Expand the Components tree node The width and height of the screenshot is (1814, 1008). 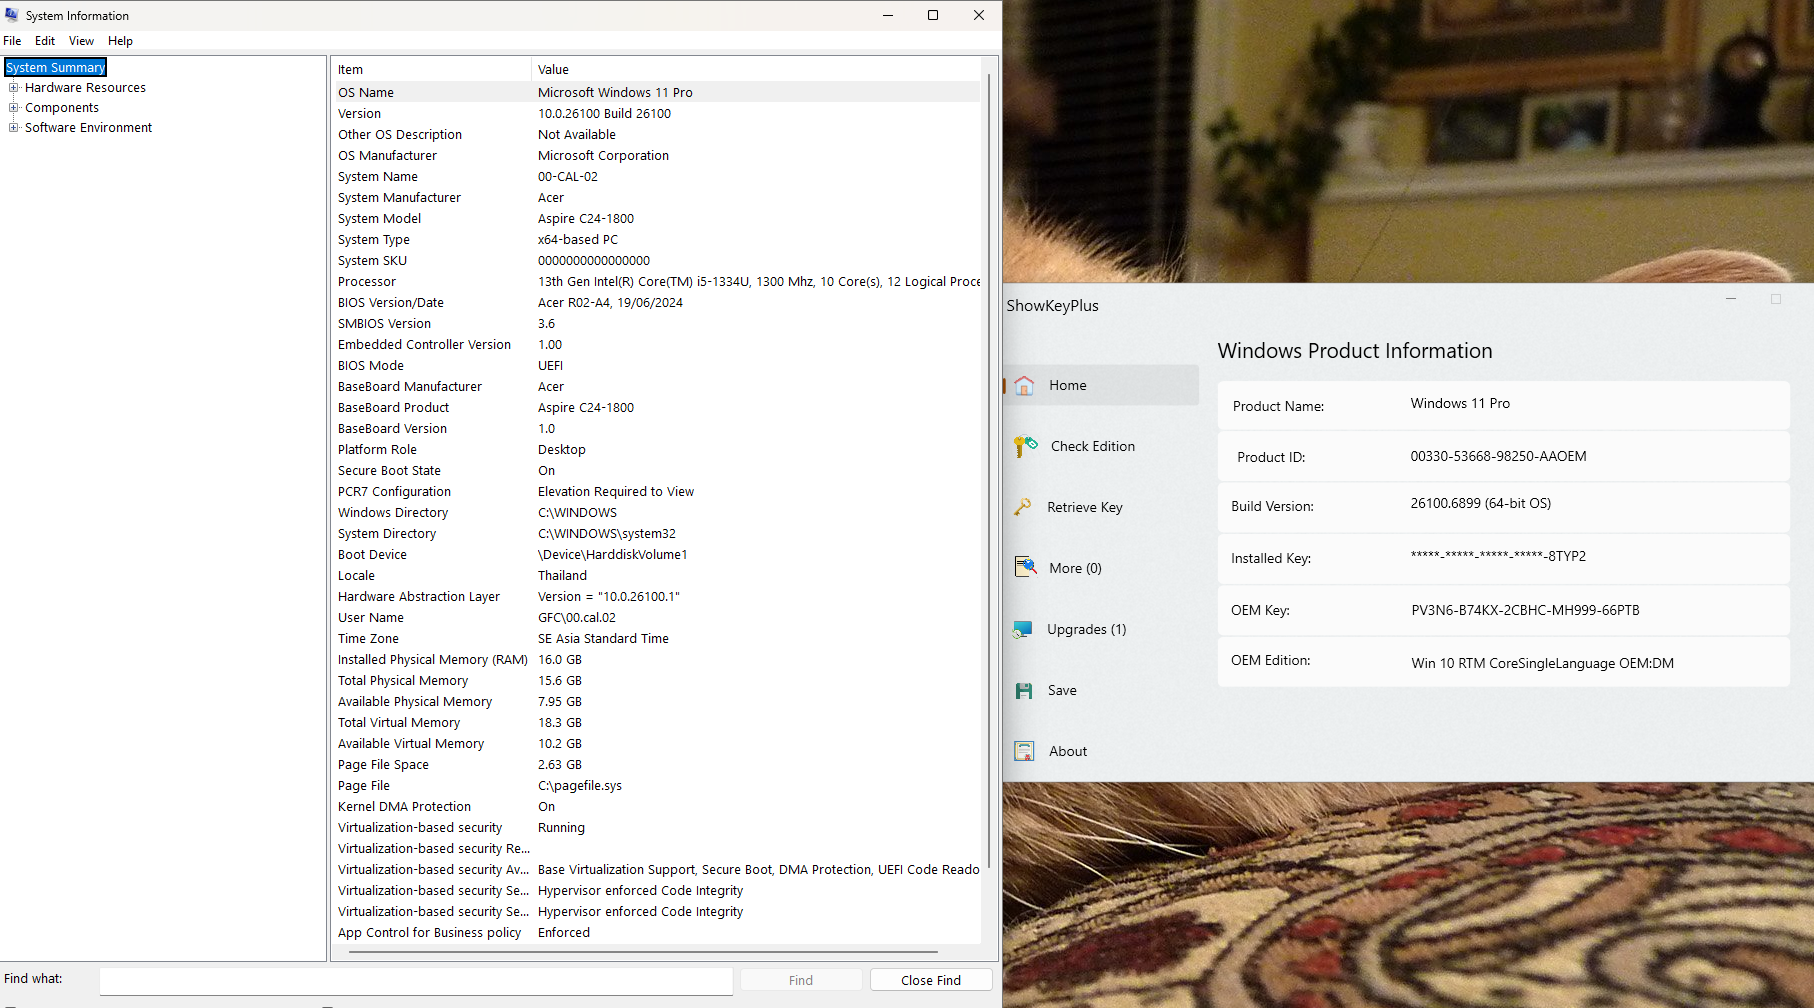(14, 108)
